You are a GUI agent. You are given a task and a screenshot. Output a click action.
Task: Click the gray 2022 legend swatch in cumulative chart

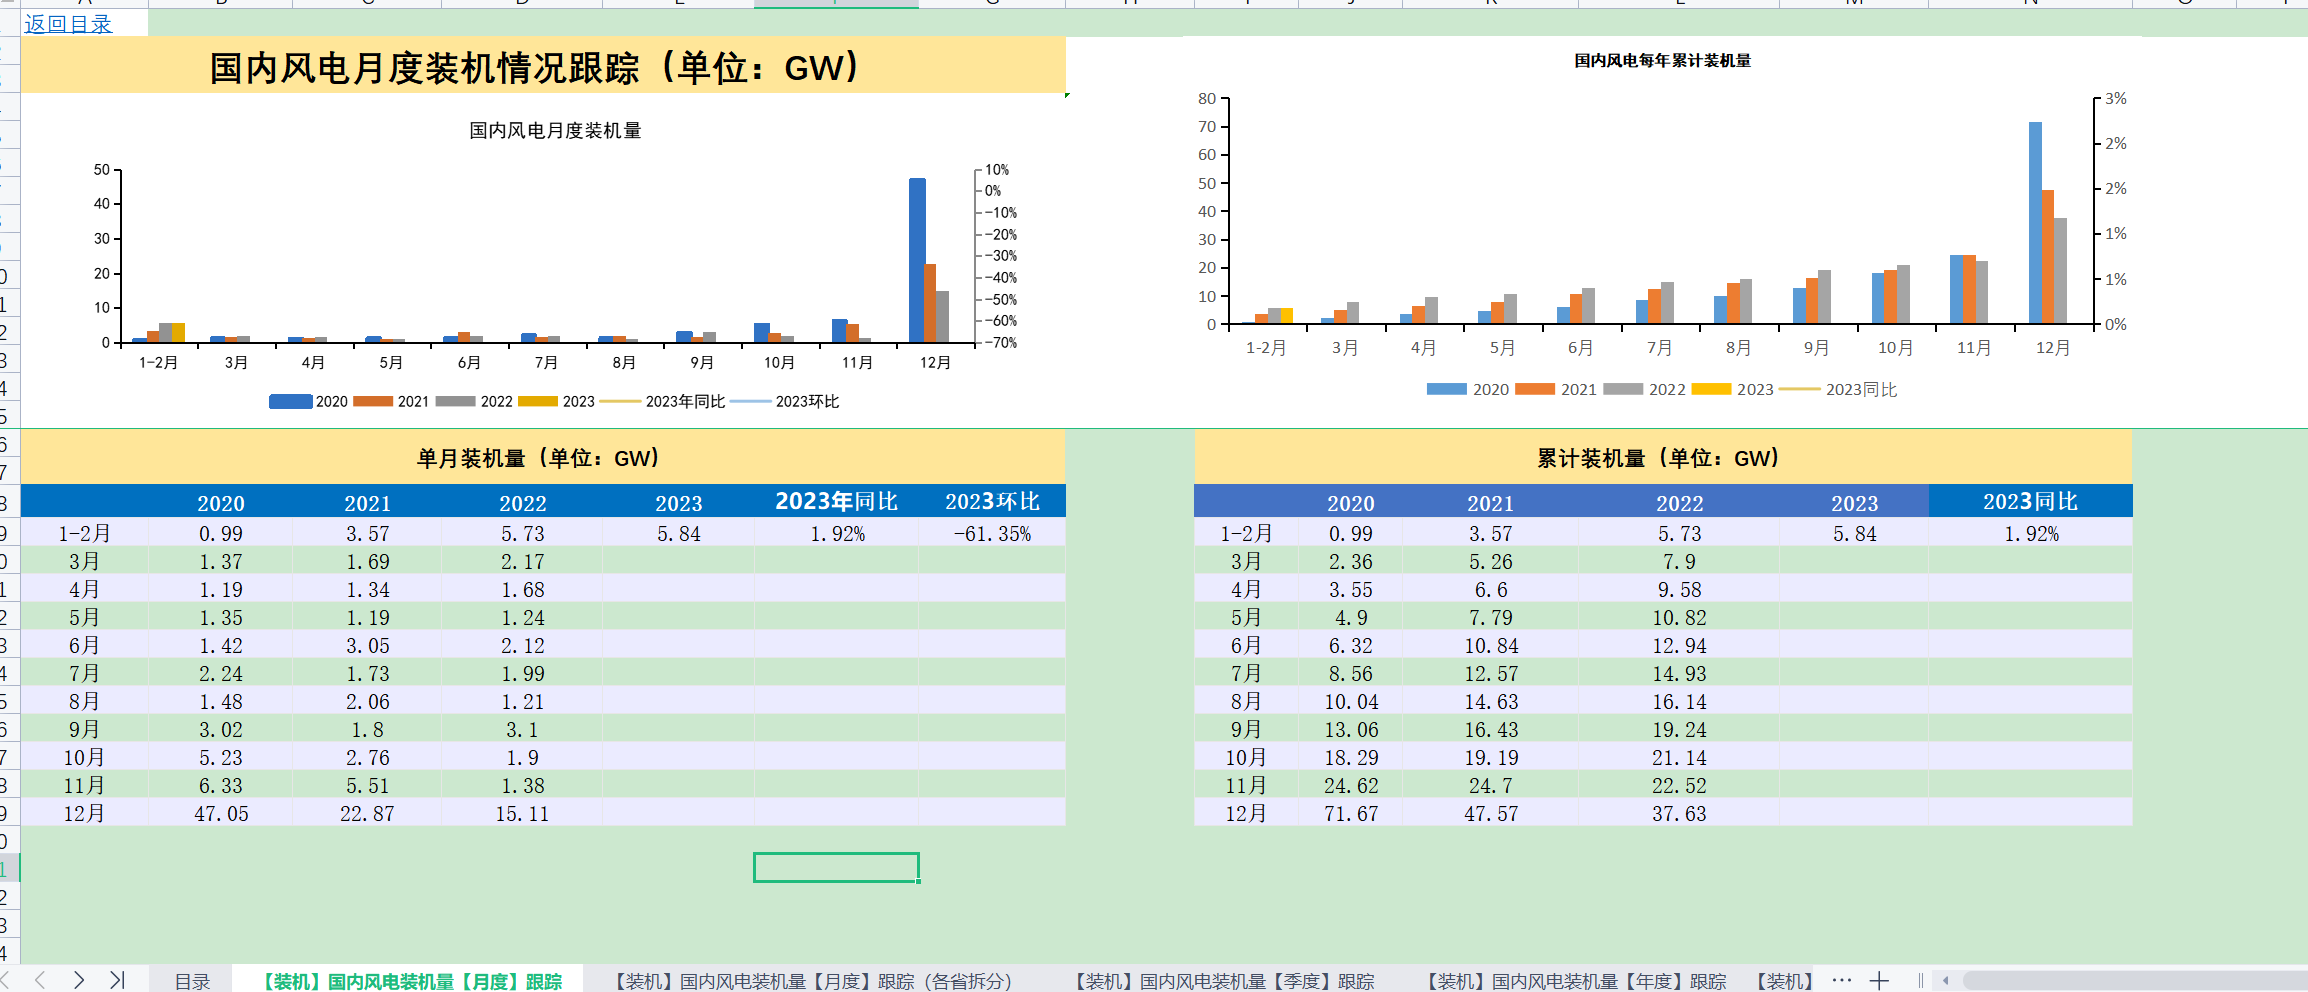point(1622,389)
